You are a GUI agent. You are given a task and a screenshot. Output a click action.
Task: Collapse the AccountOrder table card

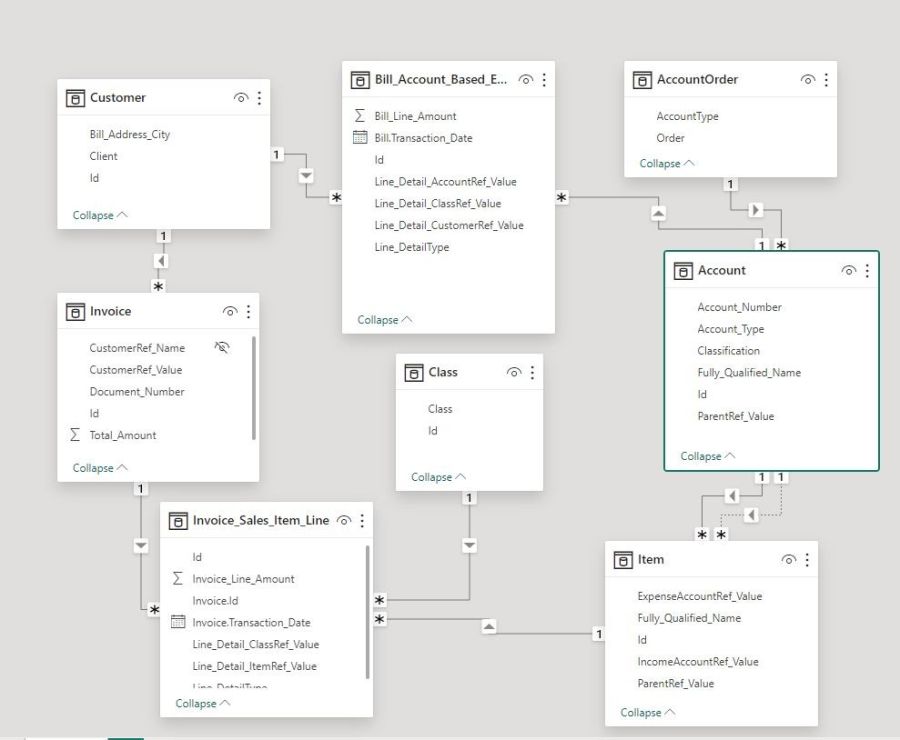(667, 164)
